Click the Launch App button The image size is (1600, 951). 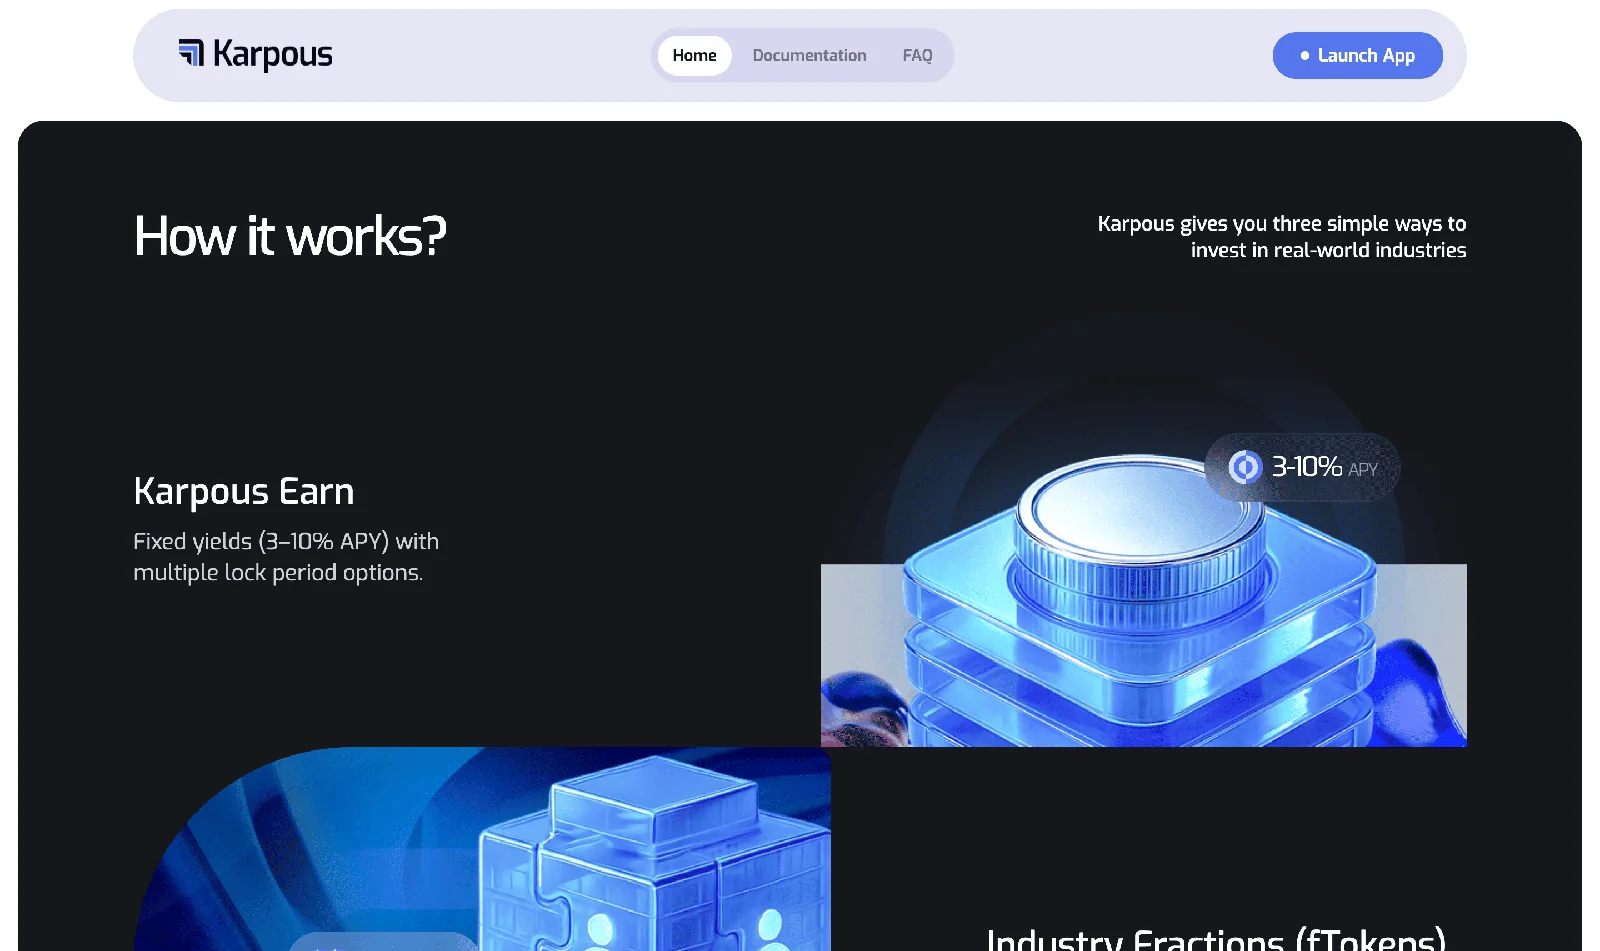1357,55
